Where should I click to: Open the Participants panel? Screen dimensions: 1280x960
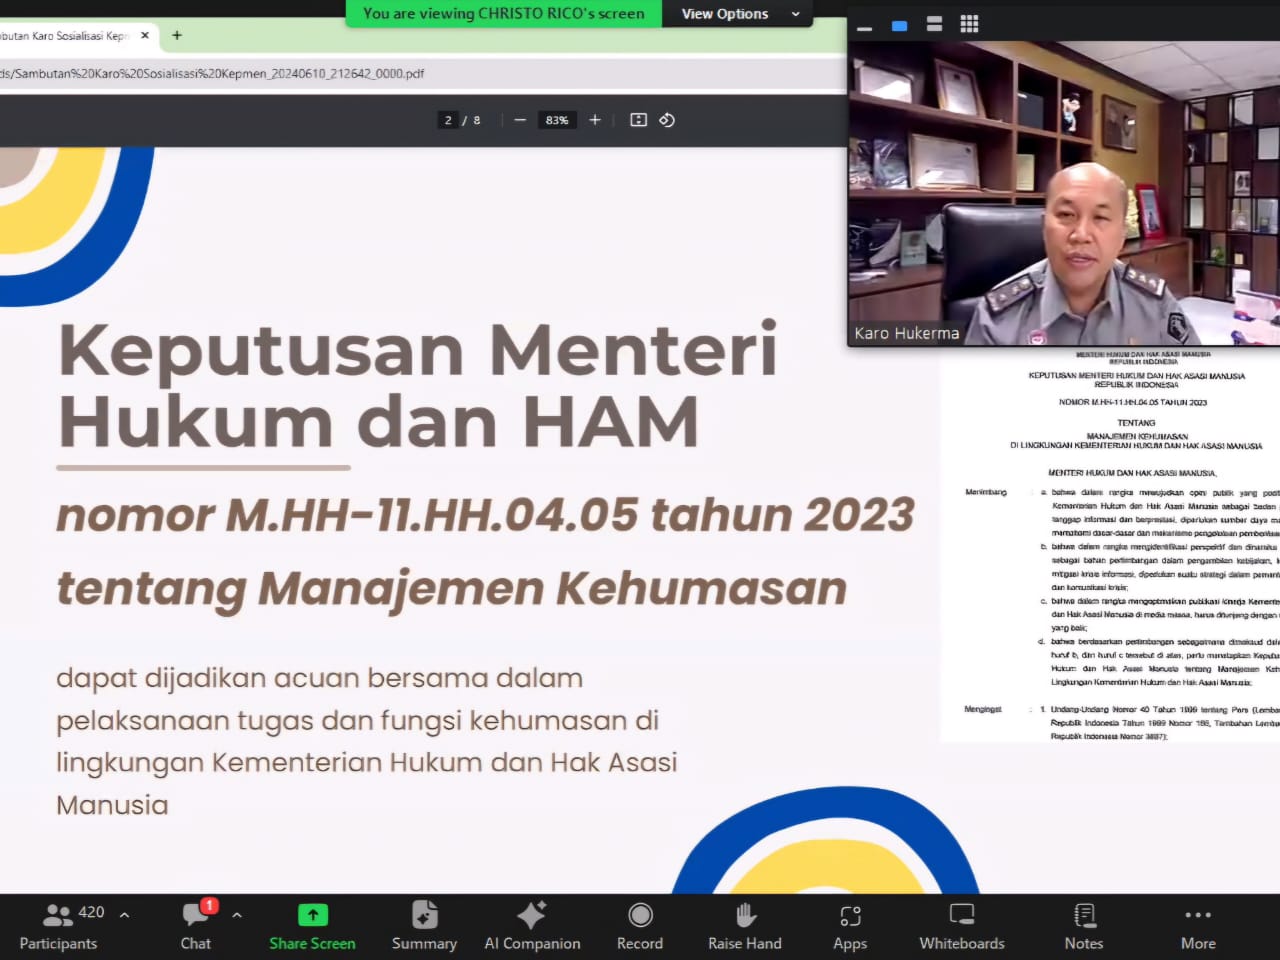[x=58, y=927]
